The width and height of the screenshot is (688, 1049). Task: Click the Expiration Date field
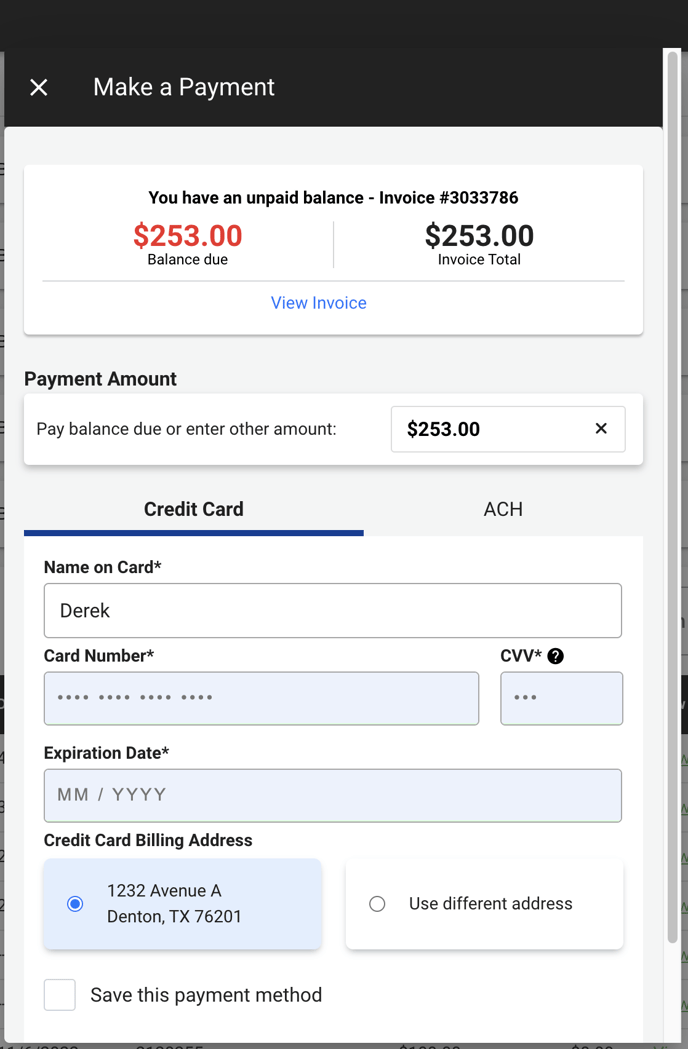[x=333, y=795]
